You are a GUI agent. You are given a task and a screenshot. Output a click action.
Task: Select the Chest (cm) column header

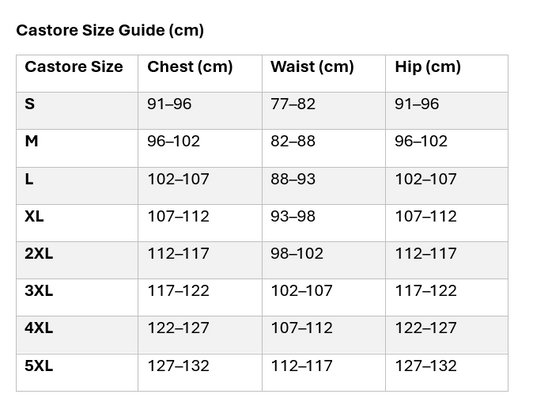pyautogui.click(x=190, y=67)
